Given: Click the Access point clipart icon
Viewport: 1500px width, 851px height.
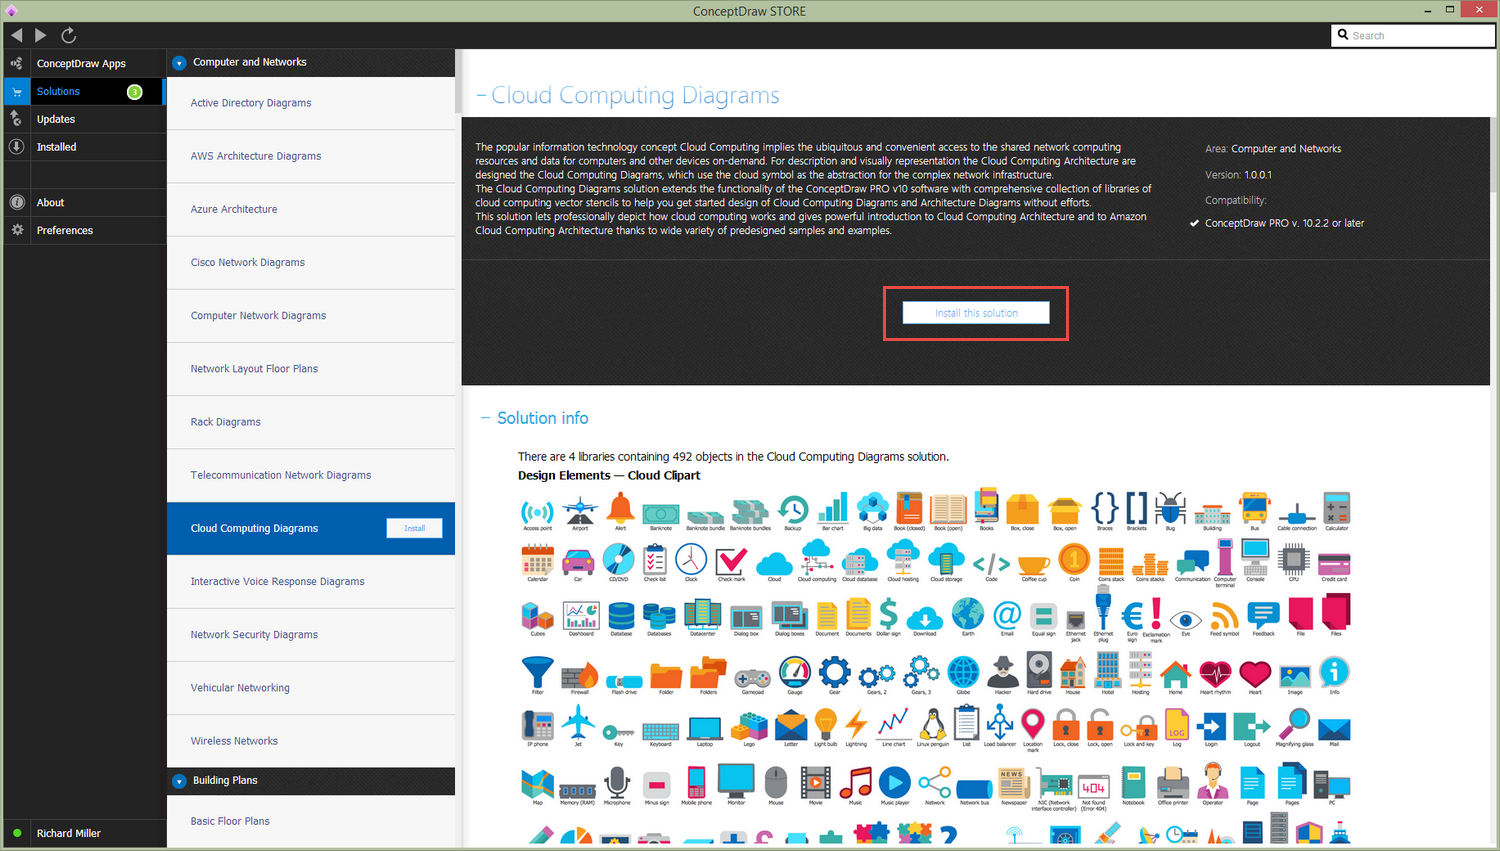Looking at the screenshot, I should tap(537, 513).
